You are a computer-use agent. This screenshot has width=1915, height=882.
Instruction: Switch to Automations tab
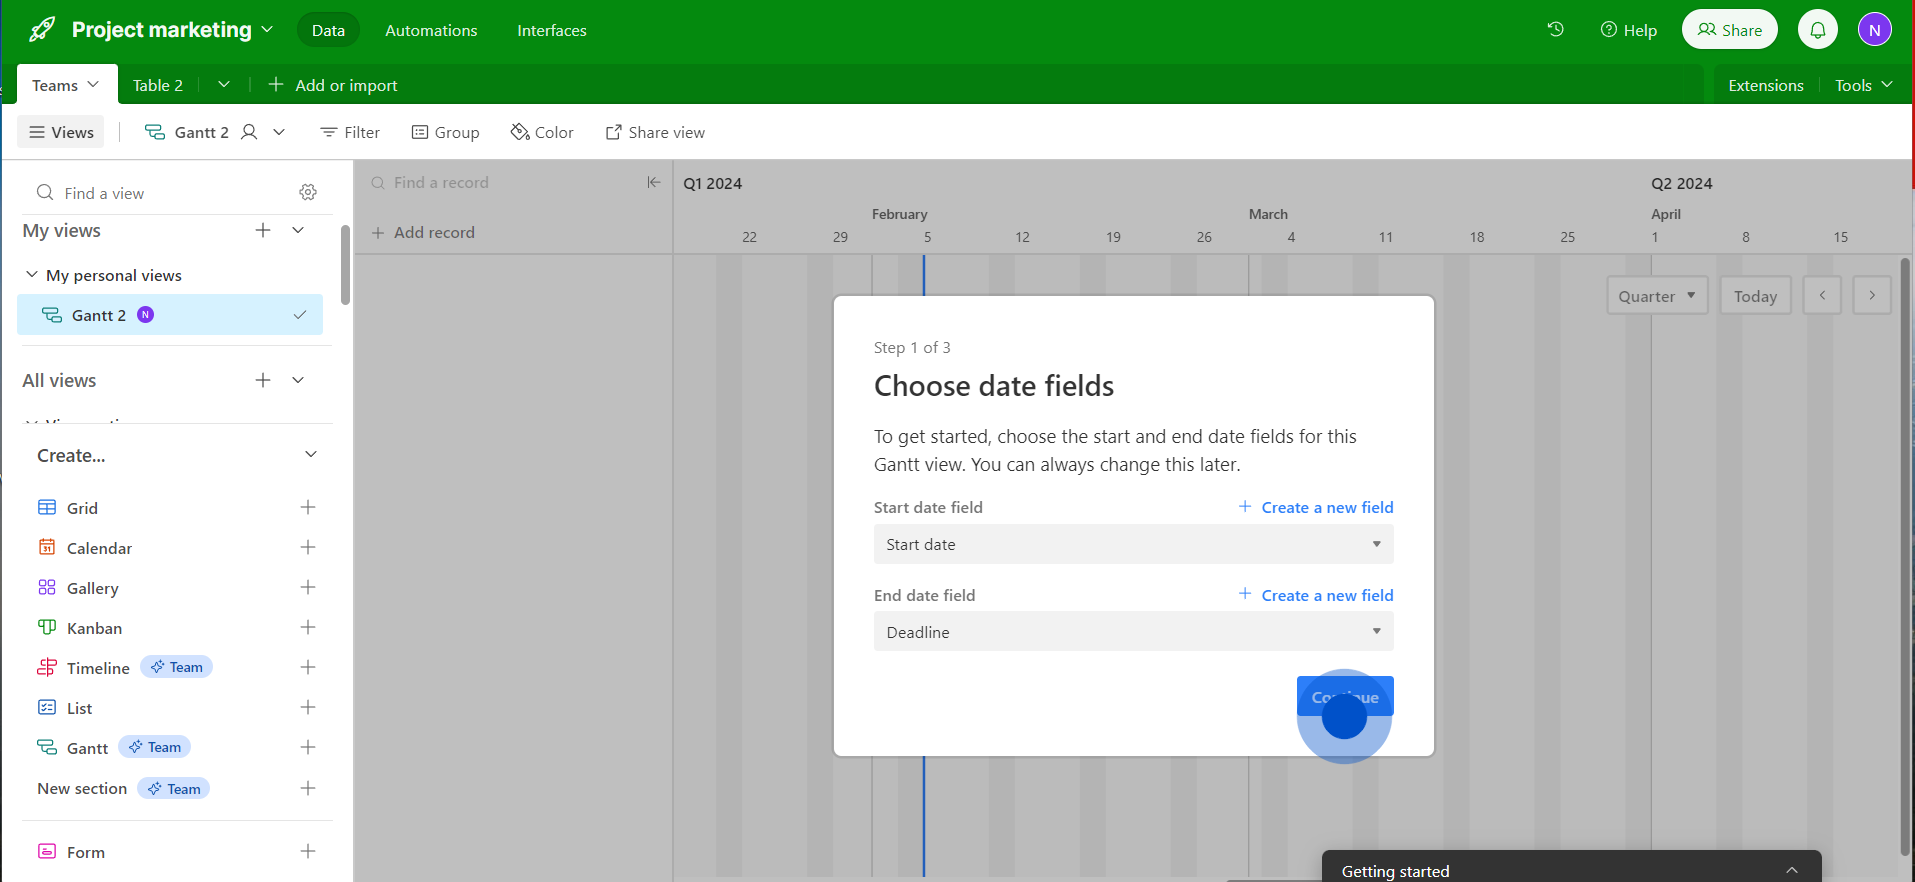[x=431, y=30]
